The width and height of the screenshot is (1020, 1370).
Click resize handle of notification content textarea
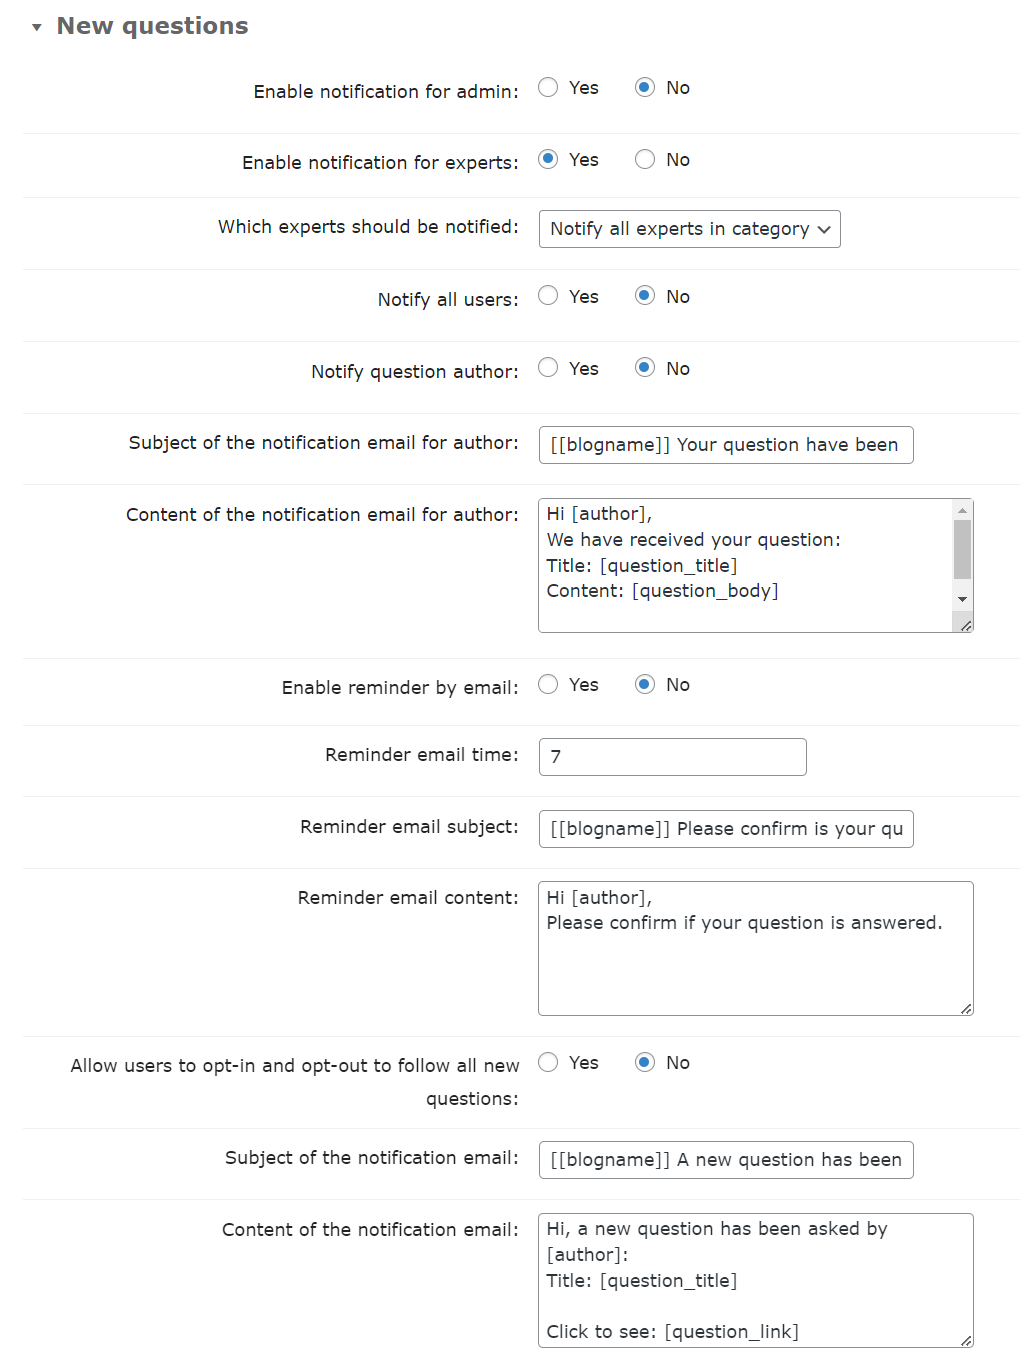[x=965, y=1340]
